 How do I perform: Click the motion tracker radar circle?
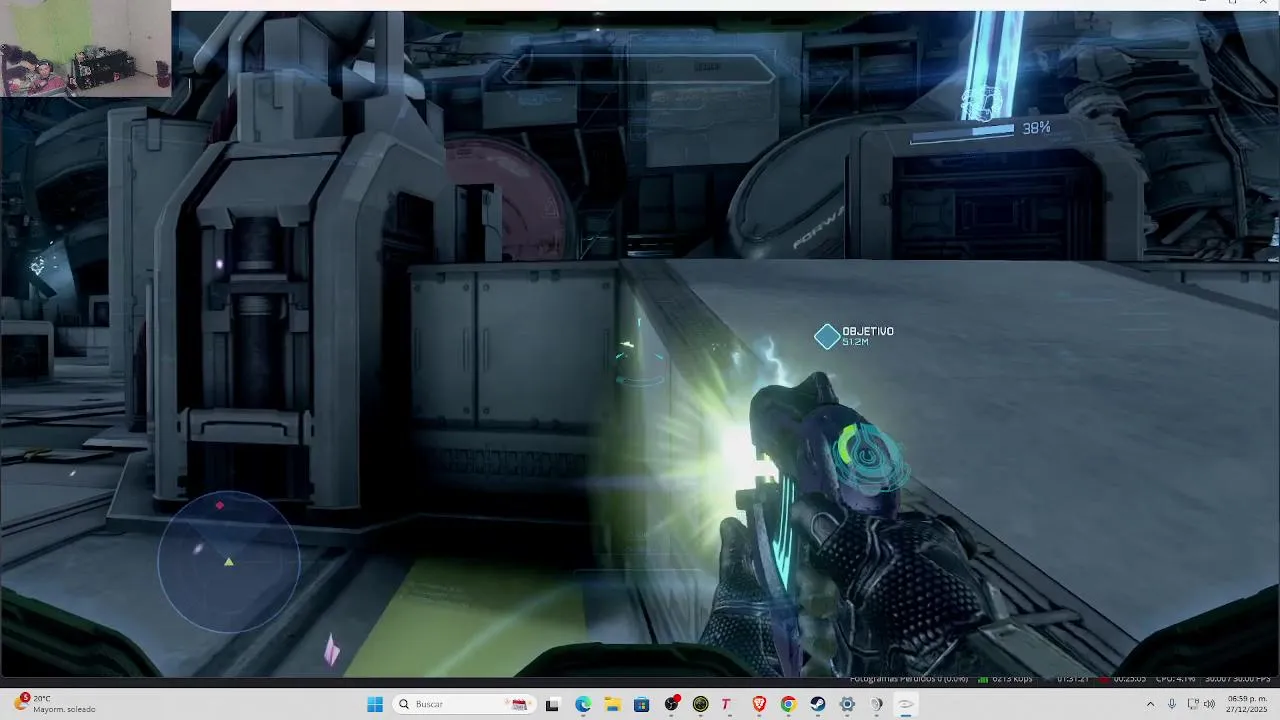229,562
